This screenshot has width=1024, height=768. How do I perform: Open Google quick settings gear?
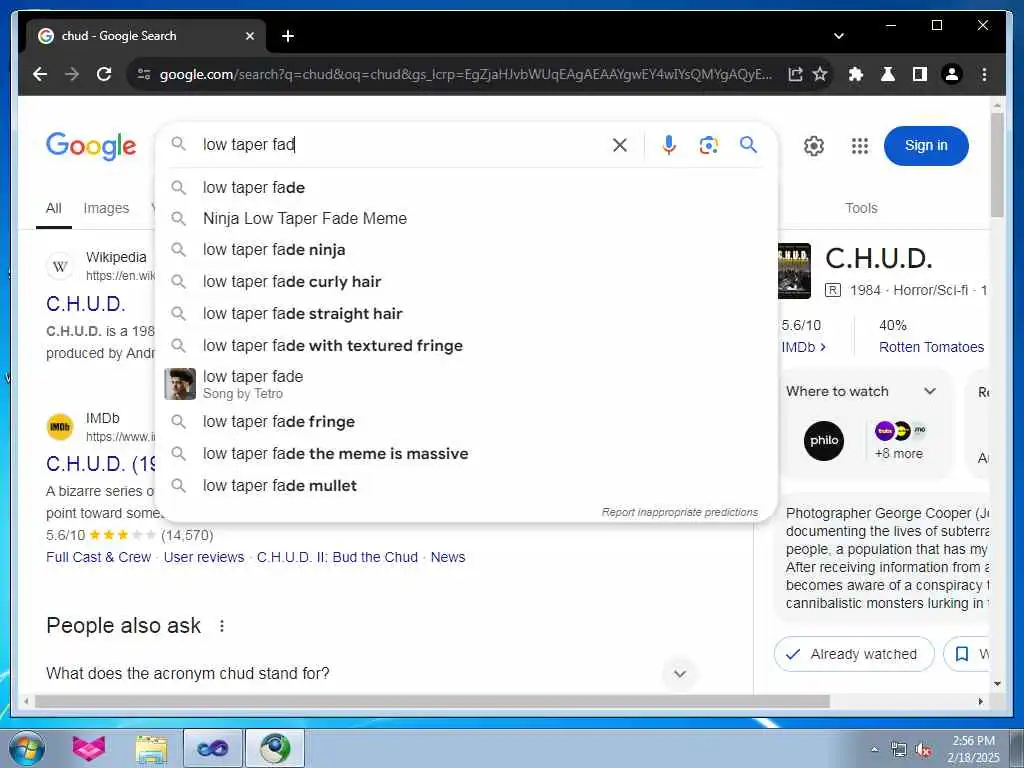click(814, 146)
